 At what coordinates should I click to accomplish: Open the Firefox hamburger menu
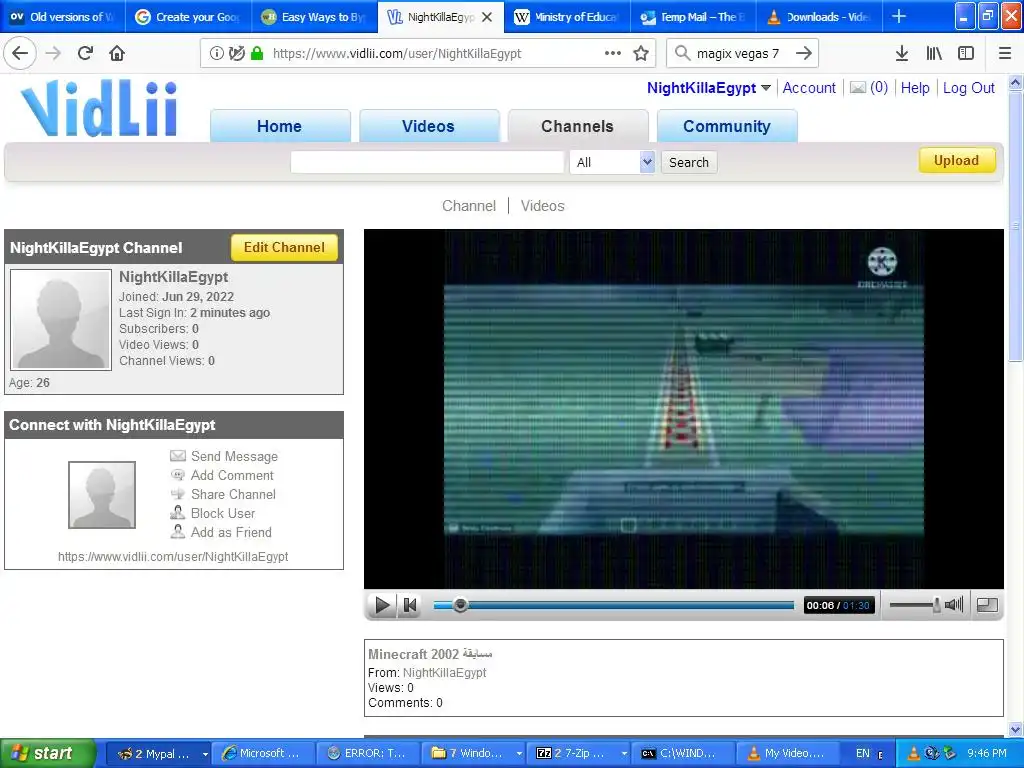click(1005, 54)
